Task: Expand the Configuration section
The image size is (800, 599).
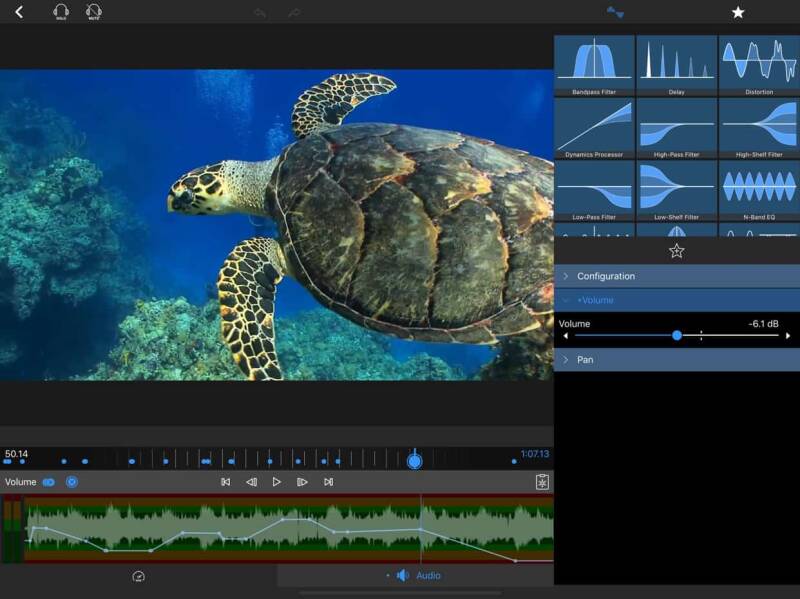Action: click(x=677, y=276)
